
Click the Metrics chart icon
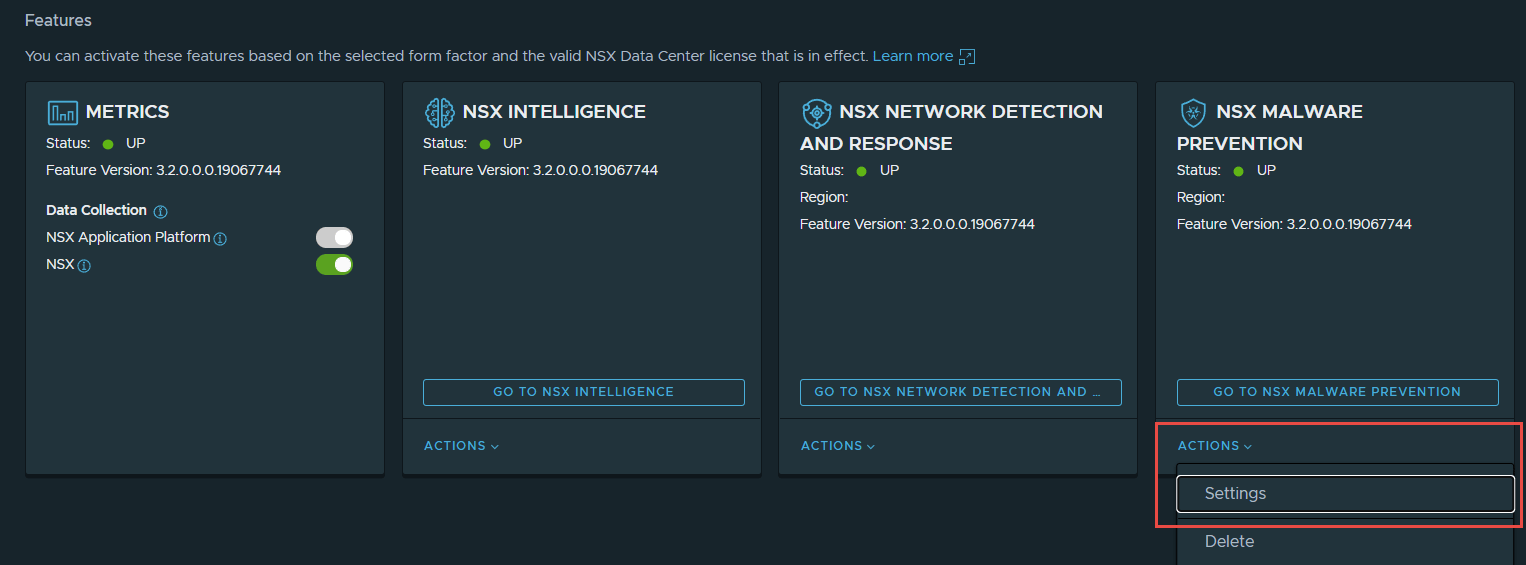(x=62, y=112)
